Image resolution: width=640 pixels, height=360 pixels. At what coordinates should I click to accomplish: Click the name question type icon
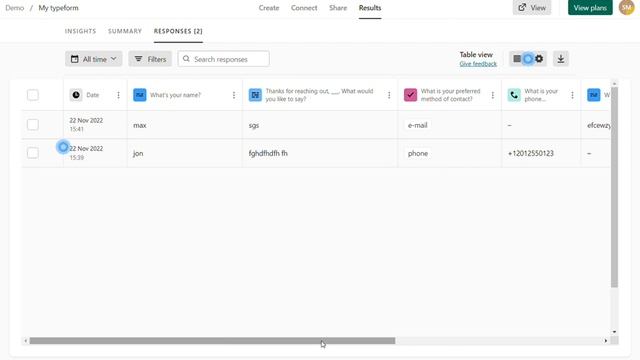[140, 95]
